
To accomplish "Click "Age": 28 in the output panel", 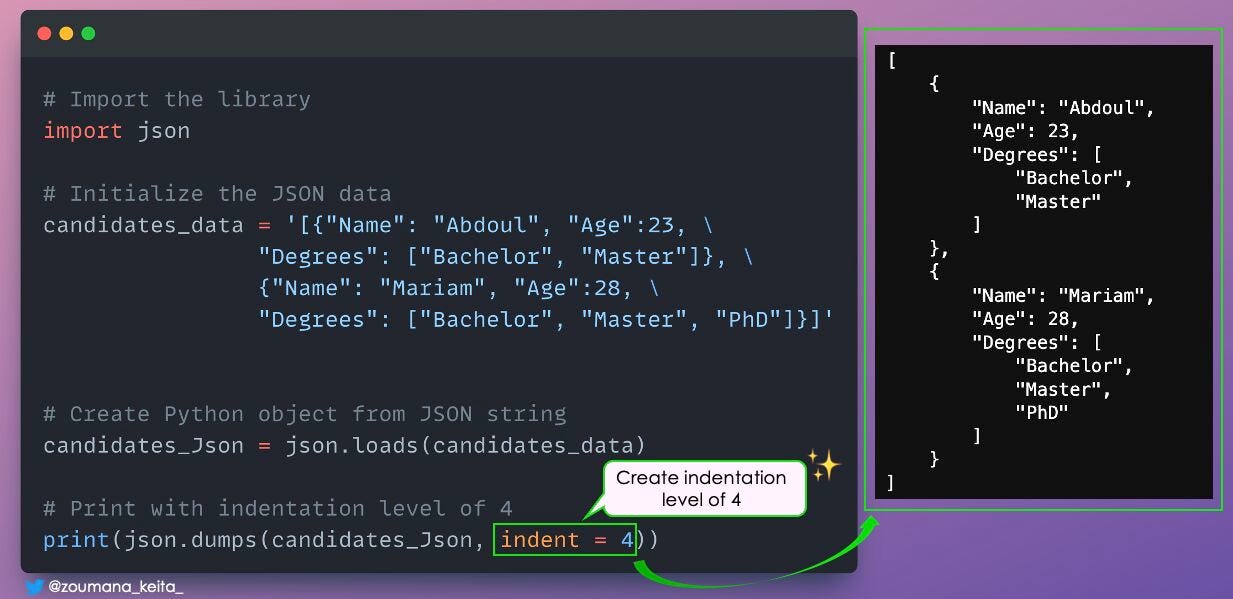I will (1025, 319).
